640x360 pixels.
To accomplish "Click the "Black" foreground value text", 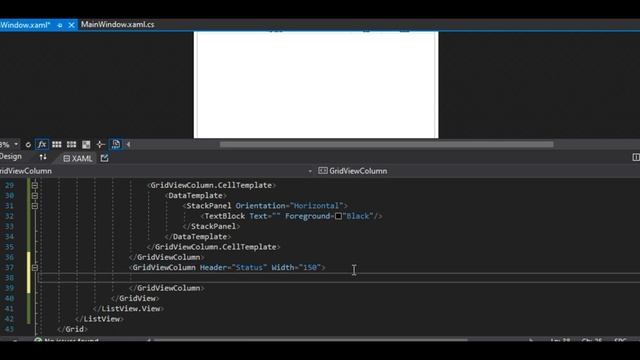I will pyautogui.click(x=358, y=216).
